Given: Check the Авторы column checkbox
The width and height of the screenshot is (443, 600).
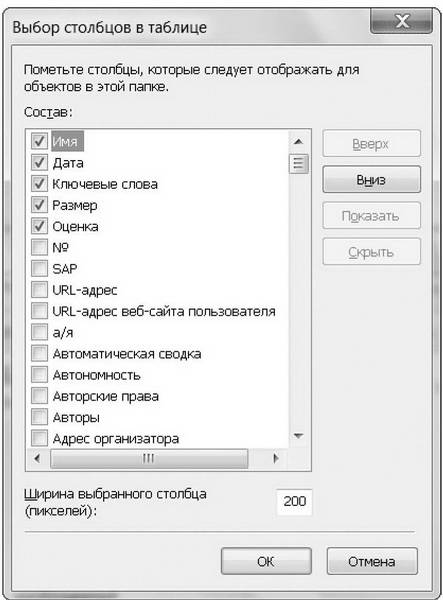Looking at the screenshot, I should pos(39,417).
